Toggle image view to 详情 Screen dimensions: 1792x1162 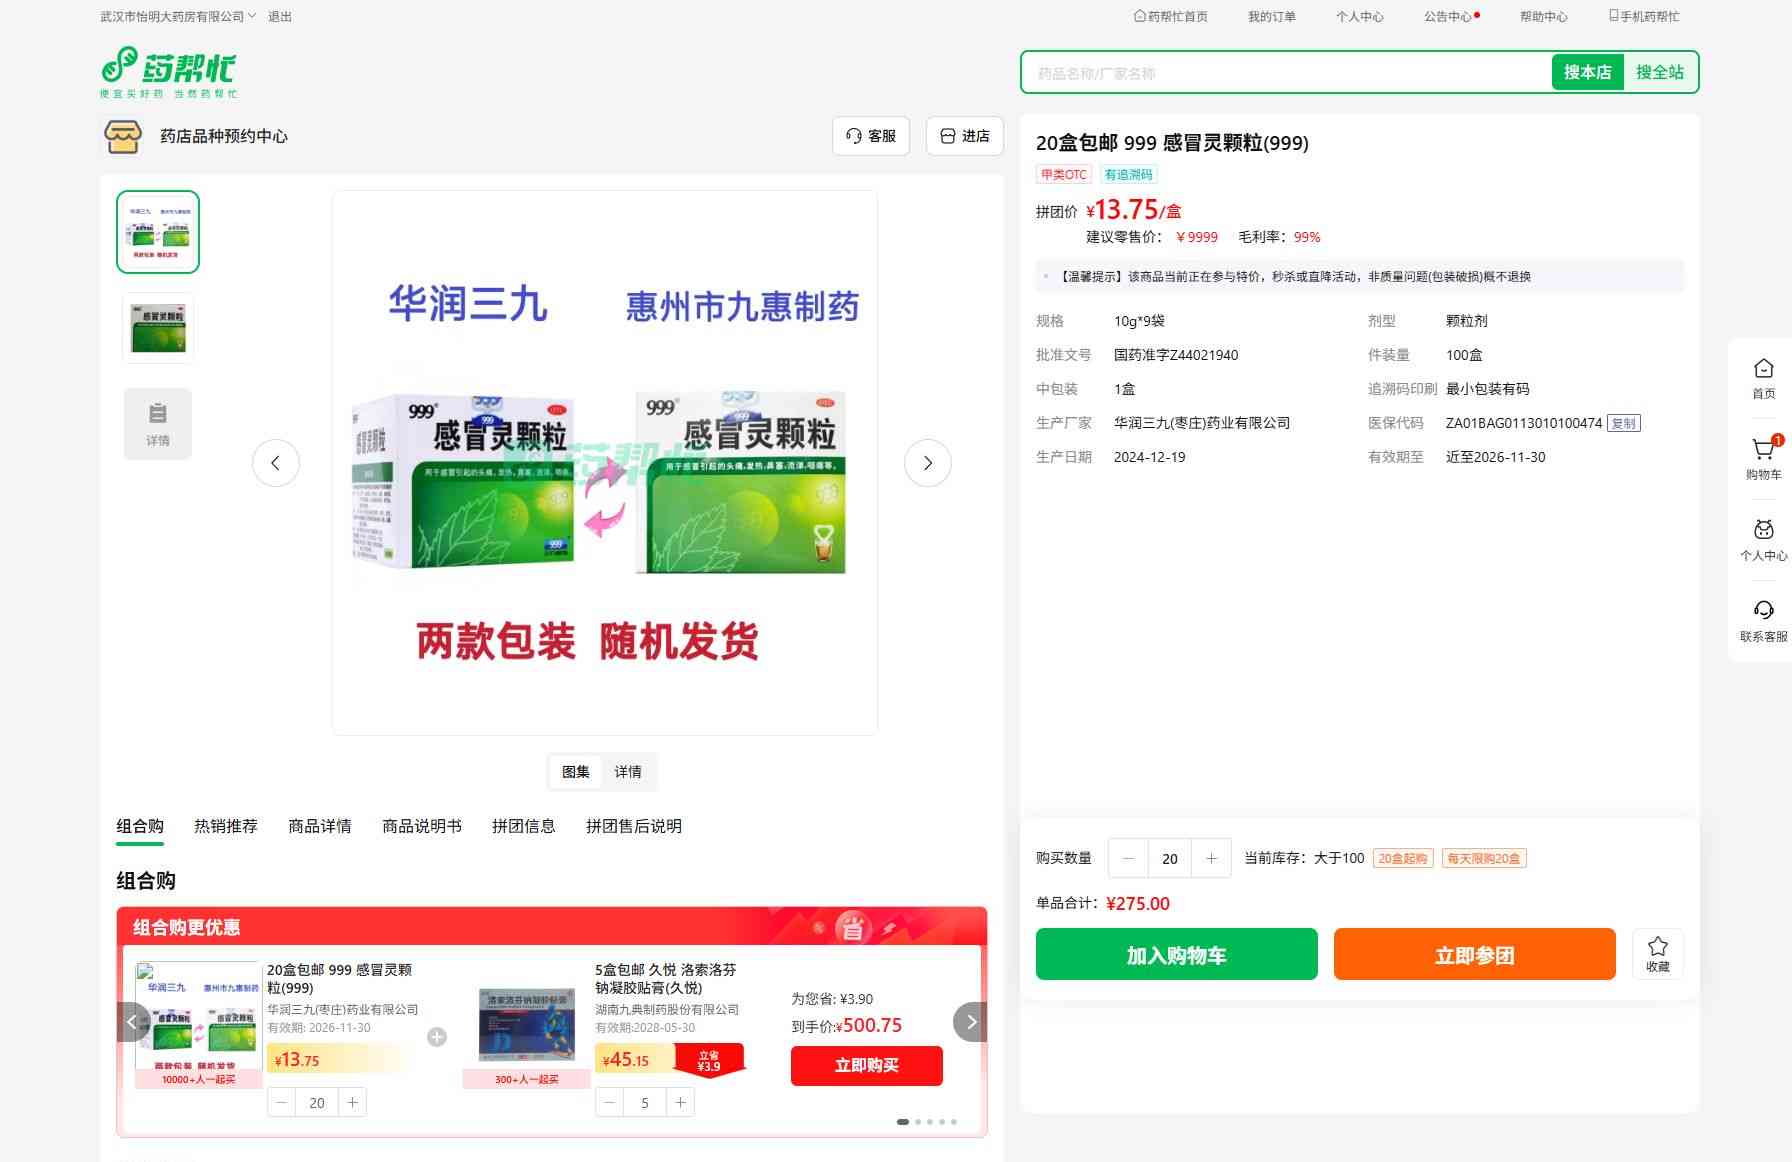pos(628,772)
